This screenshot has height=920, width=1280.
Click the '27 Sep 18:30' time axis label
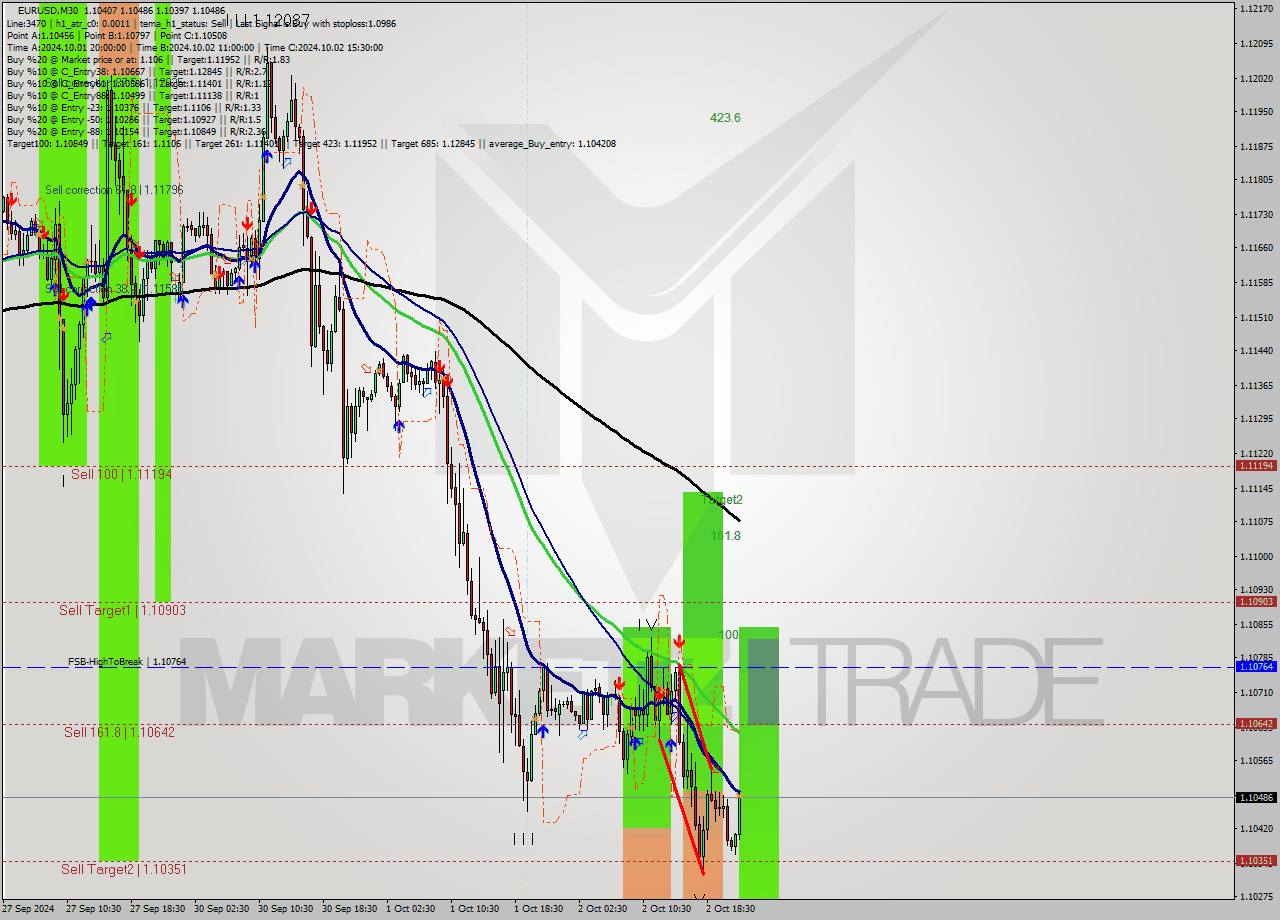tap(157, 909)
